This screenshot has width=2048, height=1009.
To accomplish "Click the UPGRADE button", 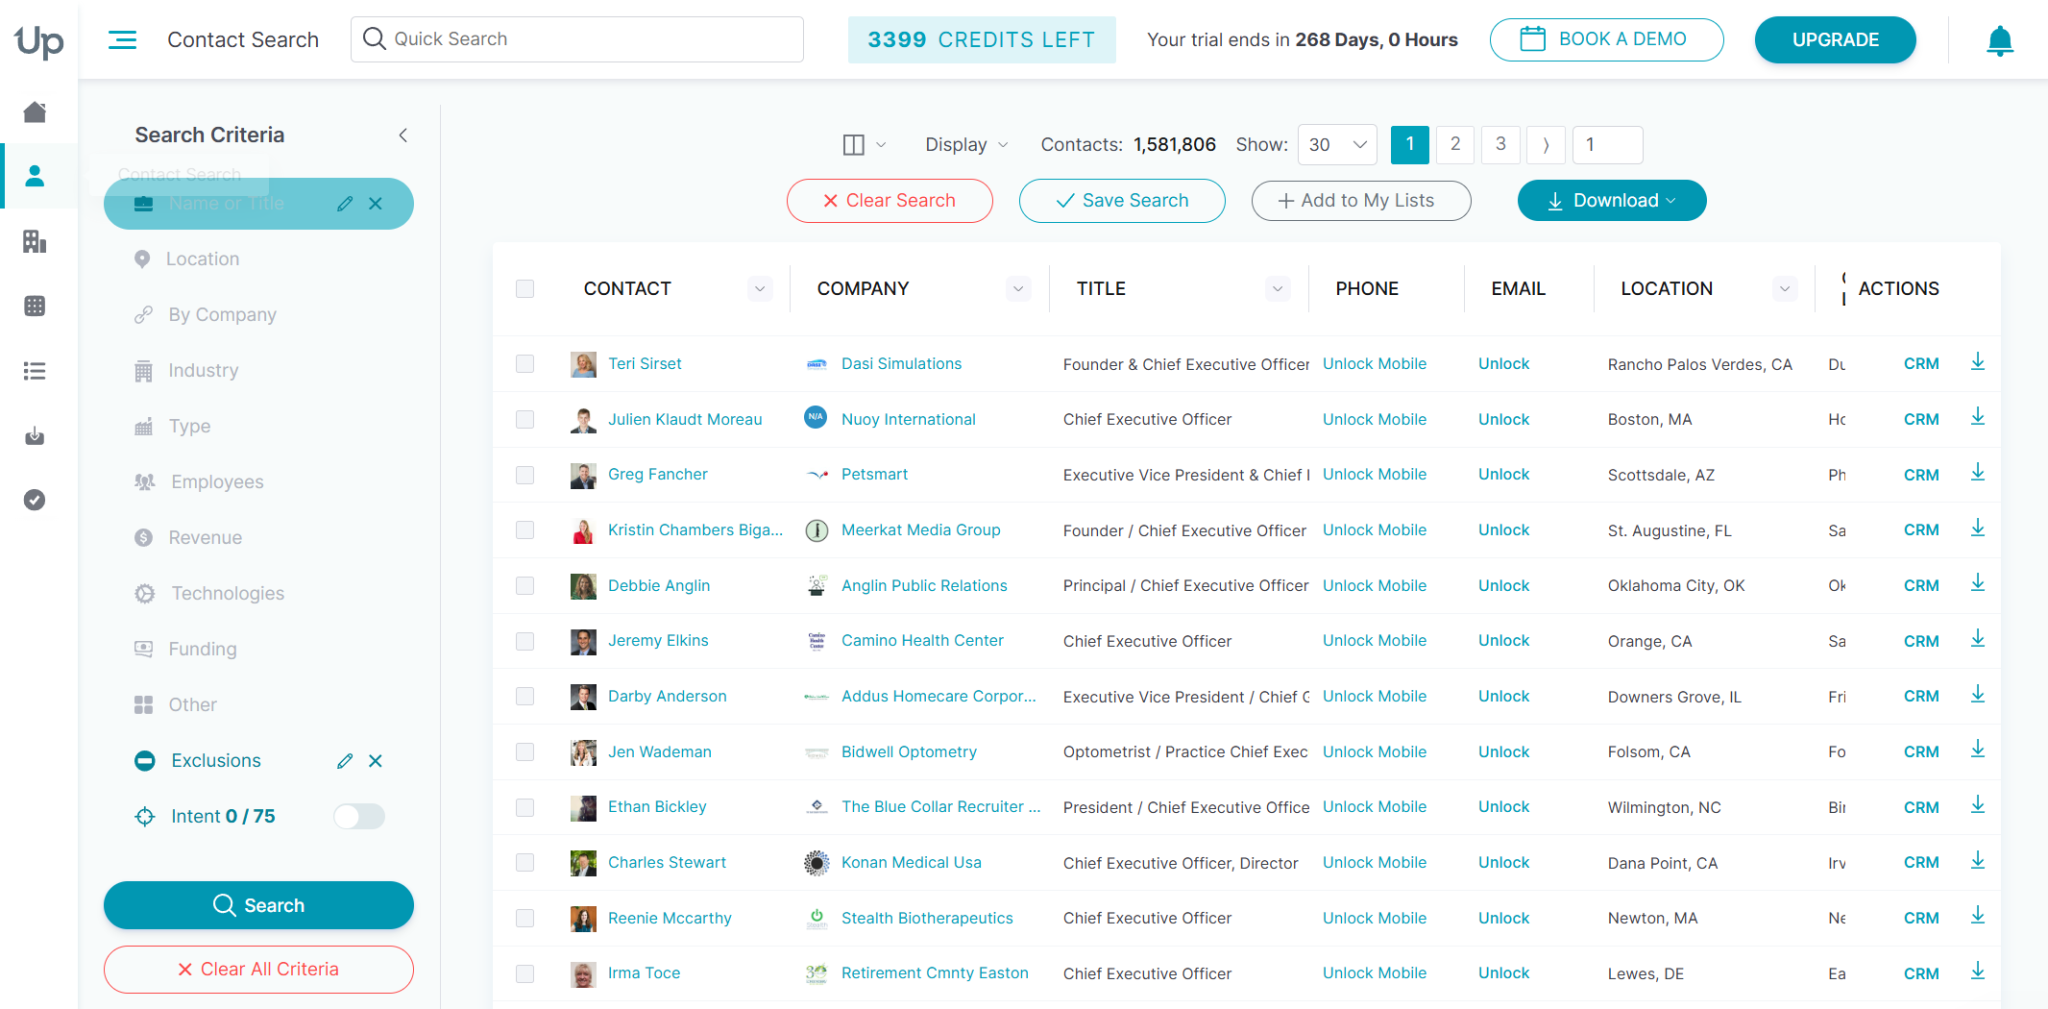I will (x=1835, y=40).
